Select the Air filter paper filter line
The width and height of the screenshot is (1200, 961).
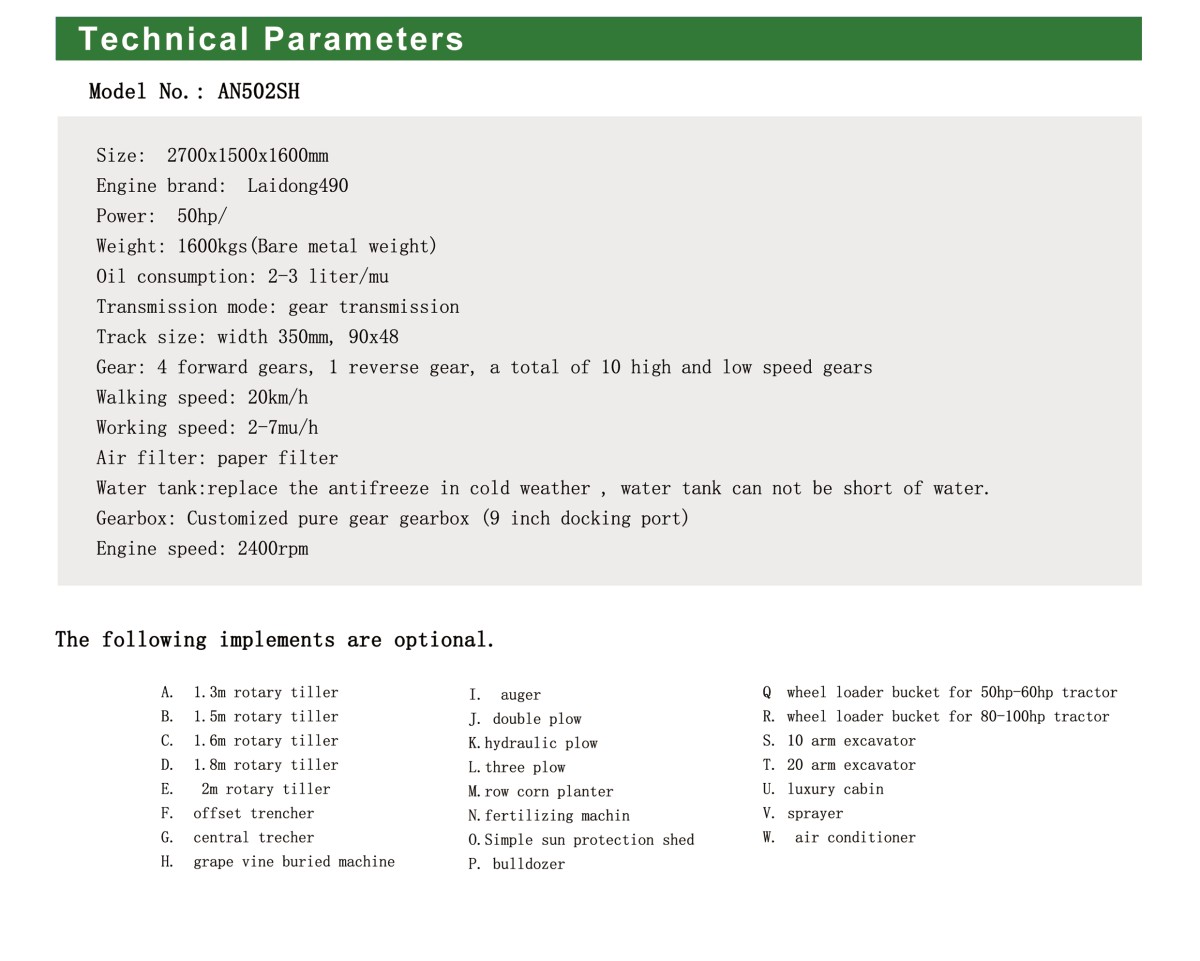coord(217,458)
